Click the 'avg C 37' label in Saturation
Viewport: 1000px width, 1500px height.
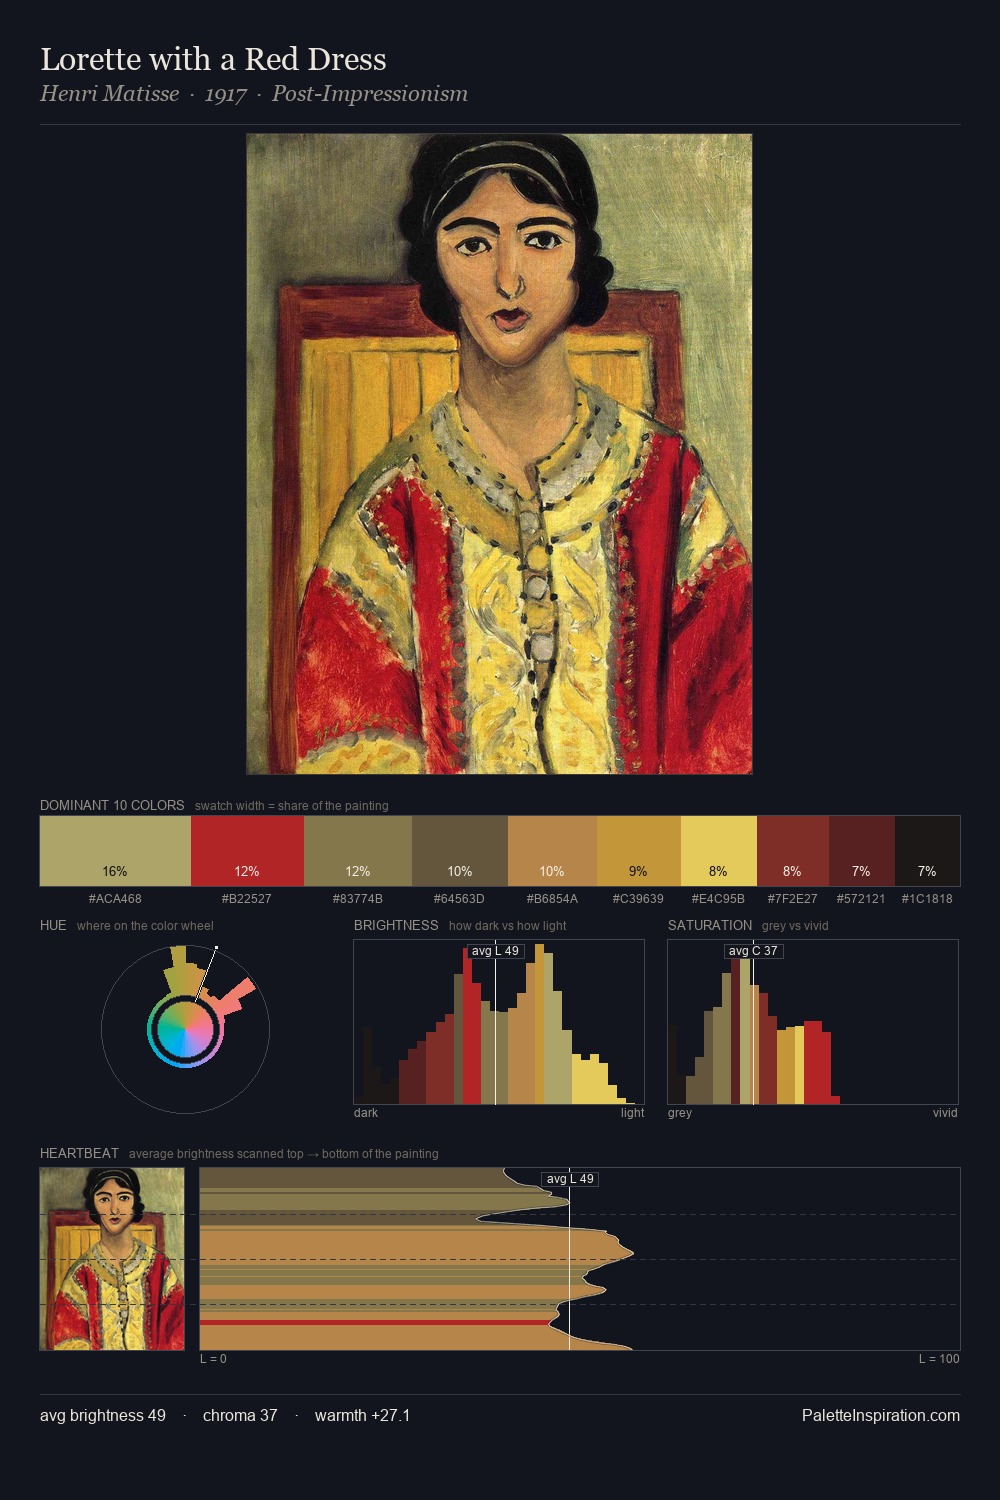(x=753, y=951)
